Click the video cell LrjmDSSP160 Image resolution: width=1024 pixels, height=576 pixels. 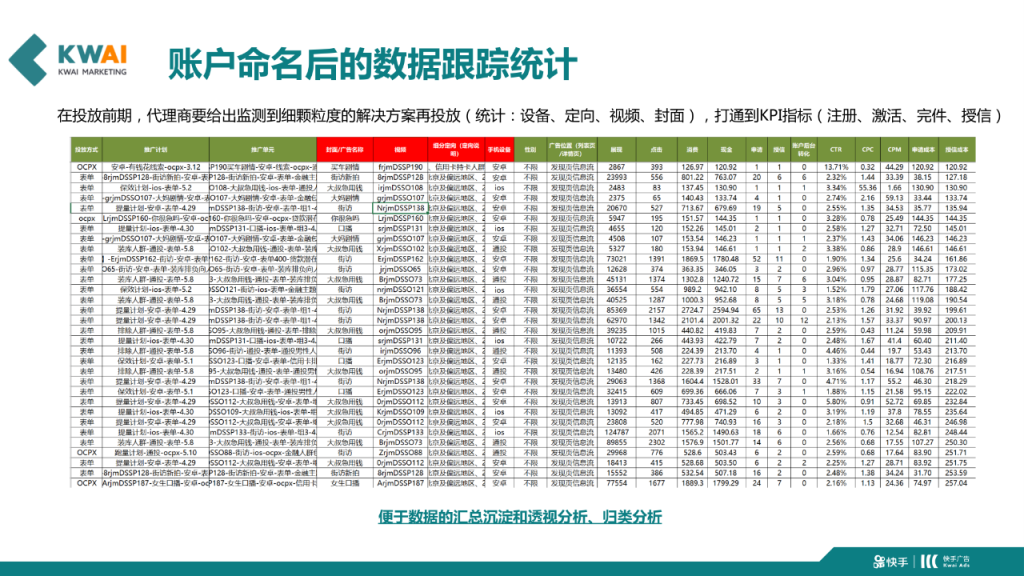coord(400,218)
